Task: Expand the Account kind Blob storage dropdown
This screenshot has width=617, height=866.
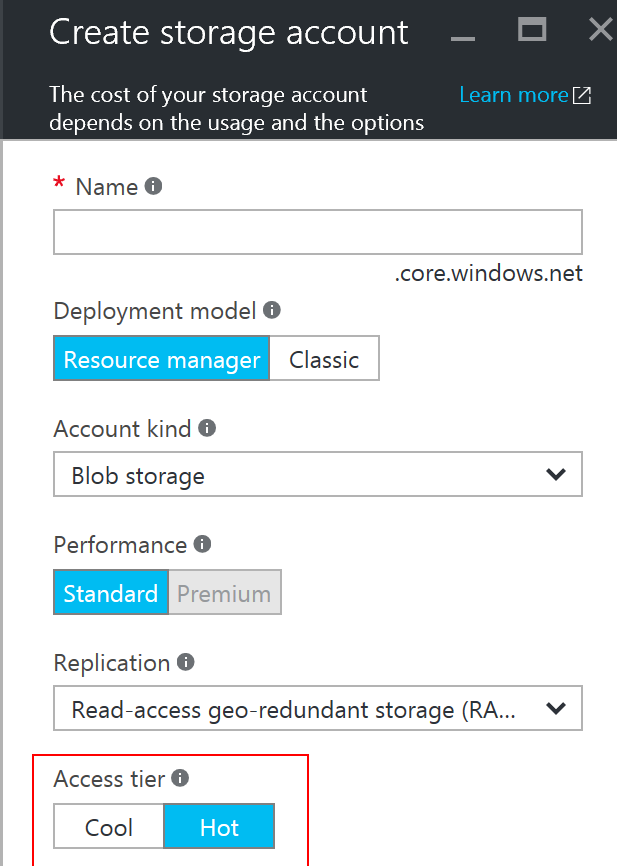Action: [x=318, y=475]
